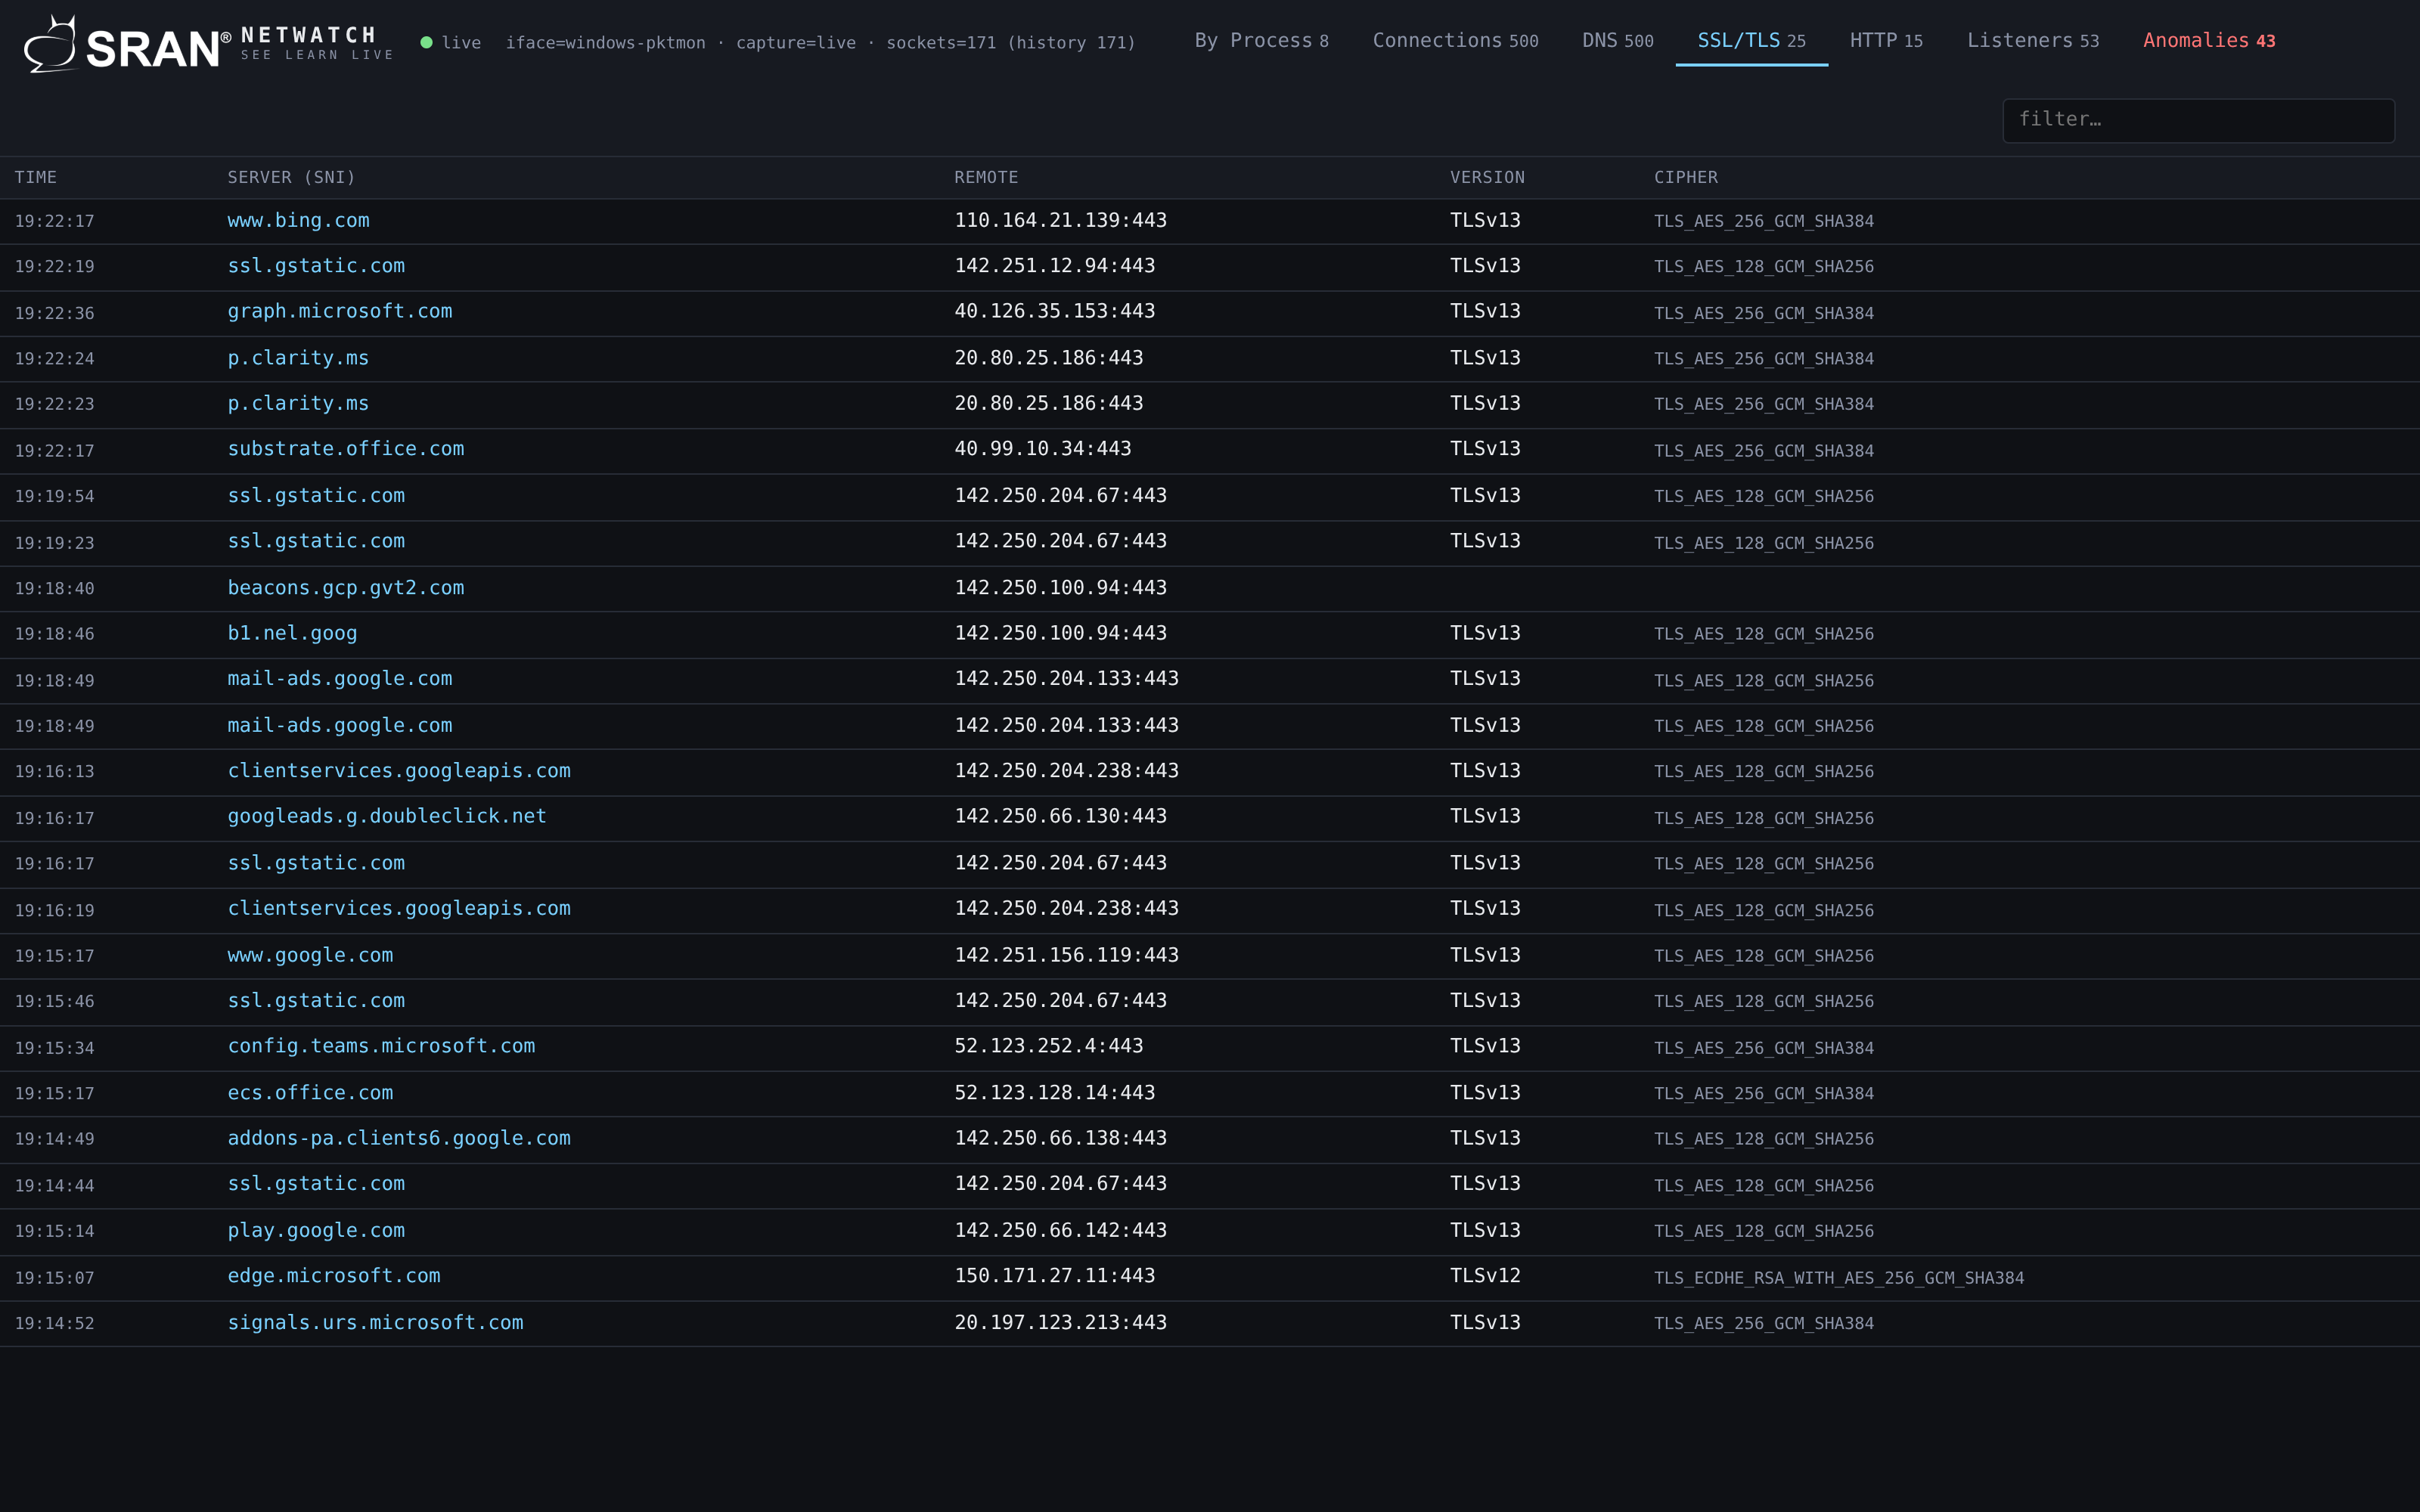
Task: Click the b1.nel.goog server link
Action: (292, 634)
